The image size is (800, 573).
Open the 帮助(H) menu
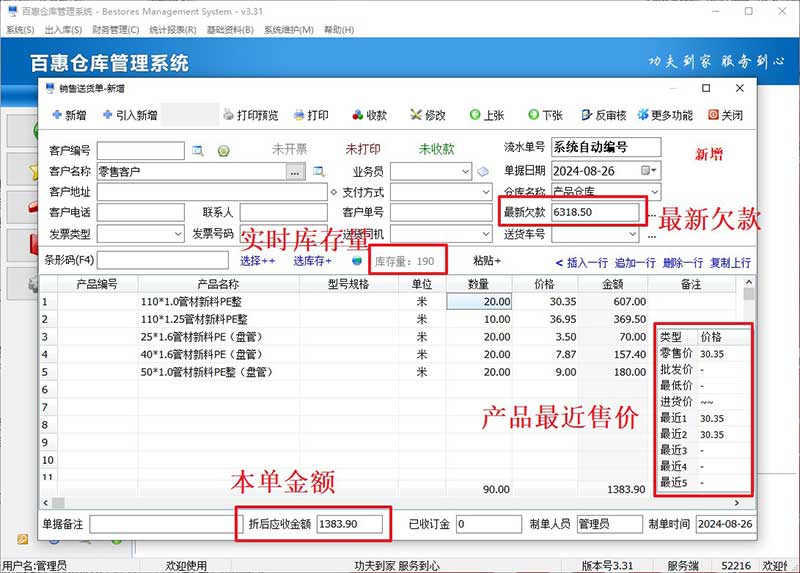coord(339,30)
